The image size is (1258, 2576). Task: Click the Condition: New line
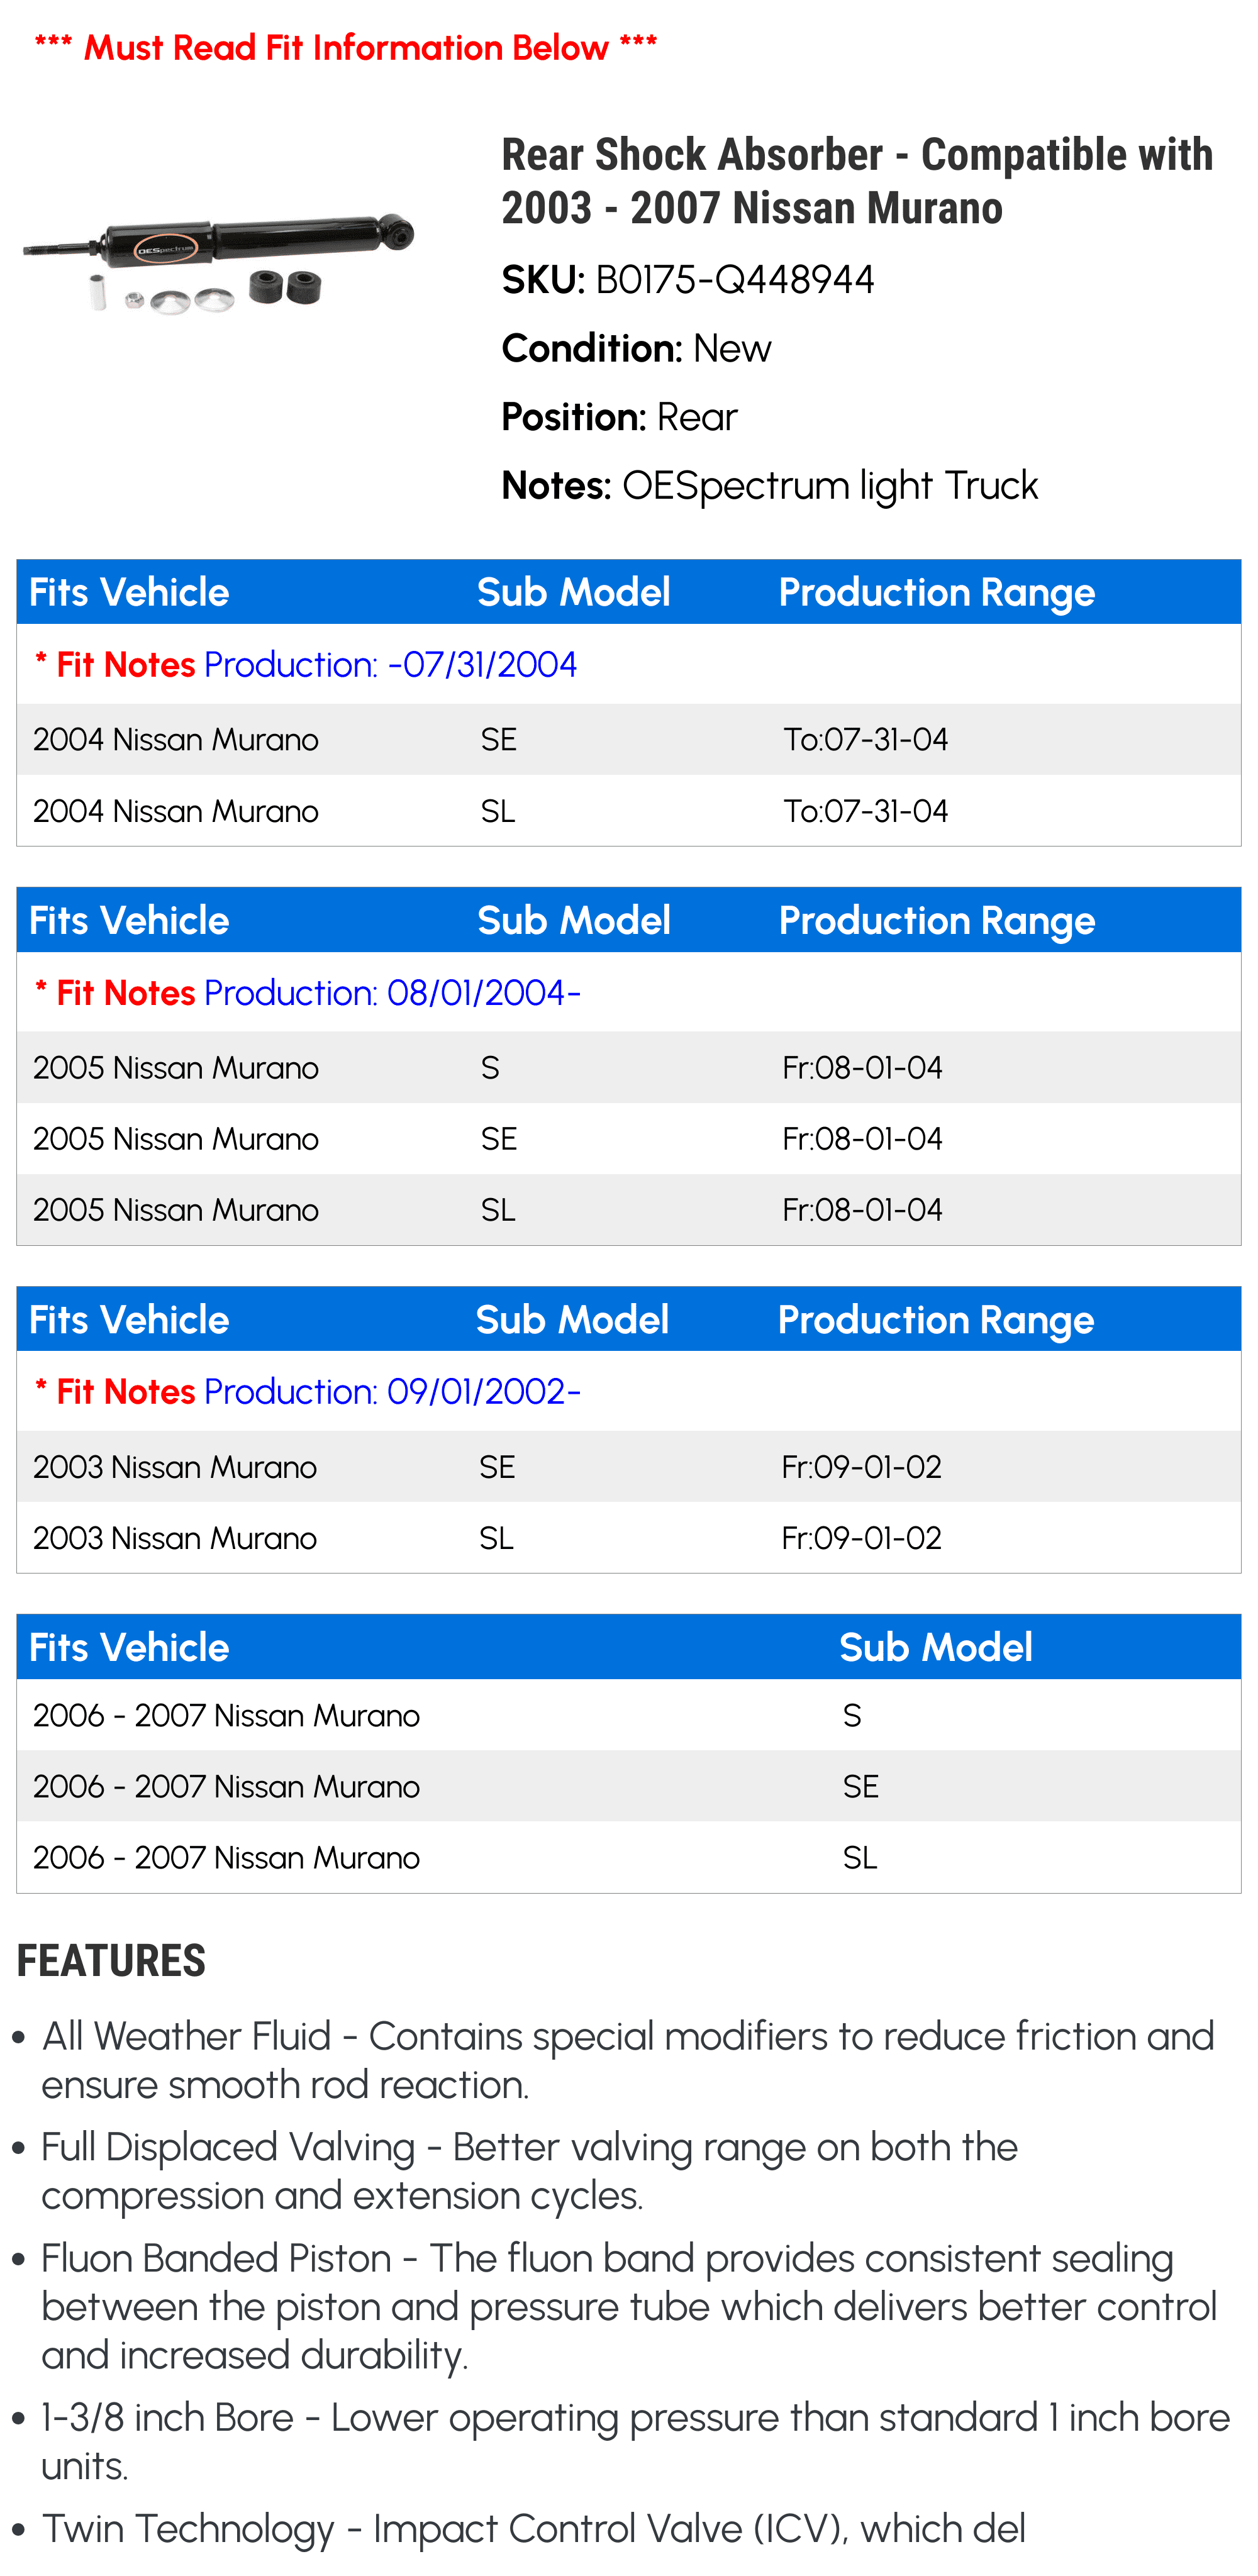coord(636,349)
